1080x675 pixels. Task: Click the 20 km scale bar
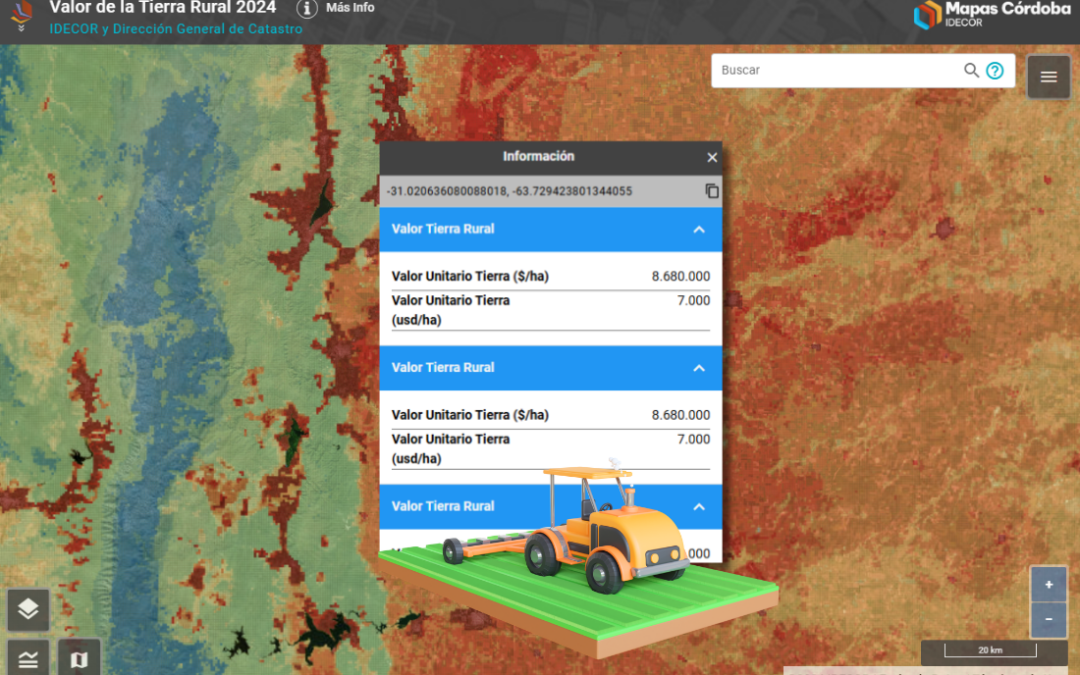tap(990, 650)
